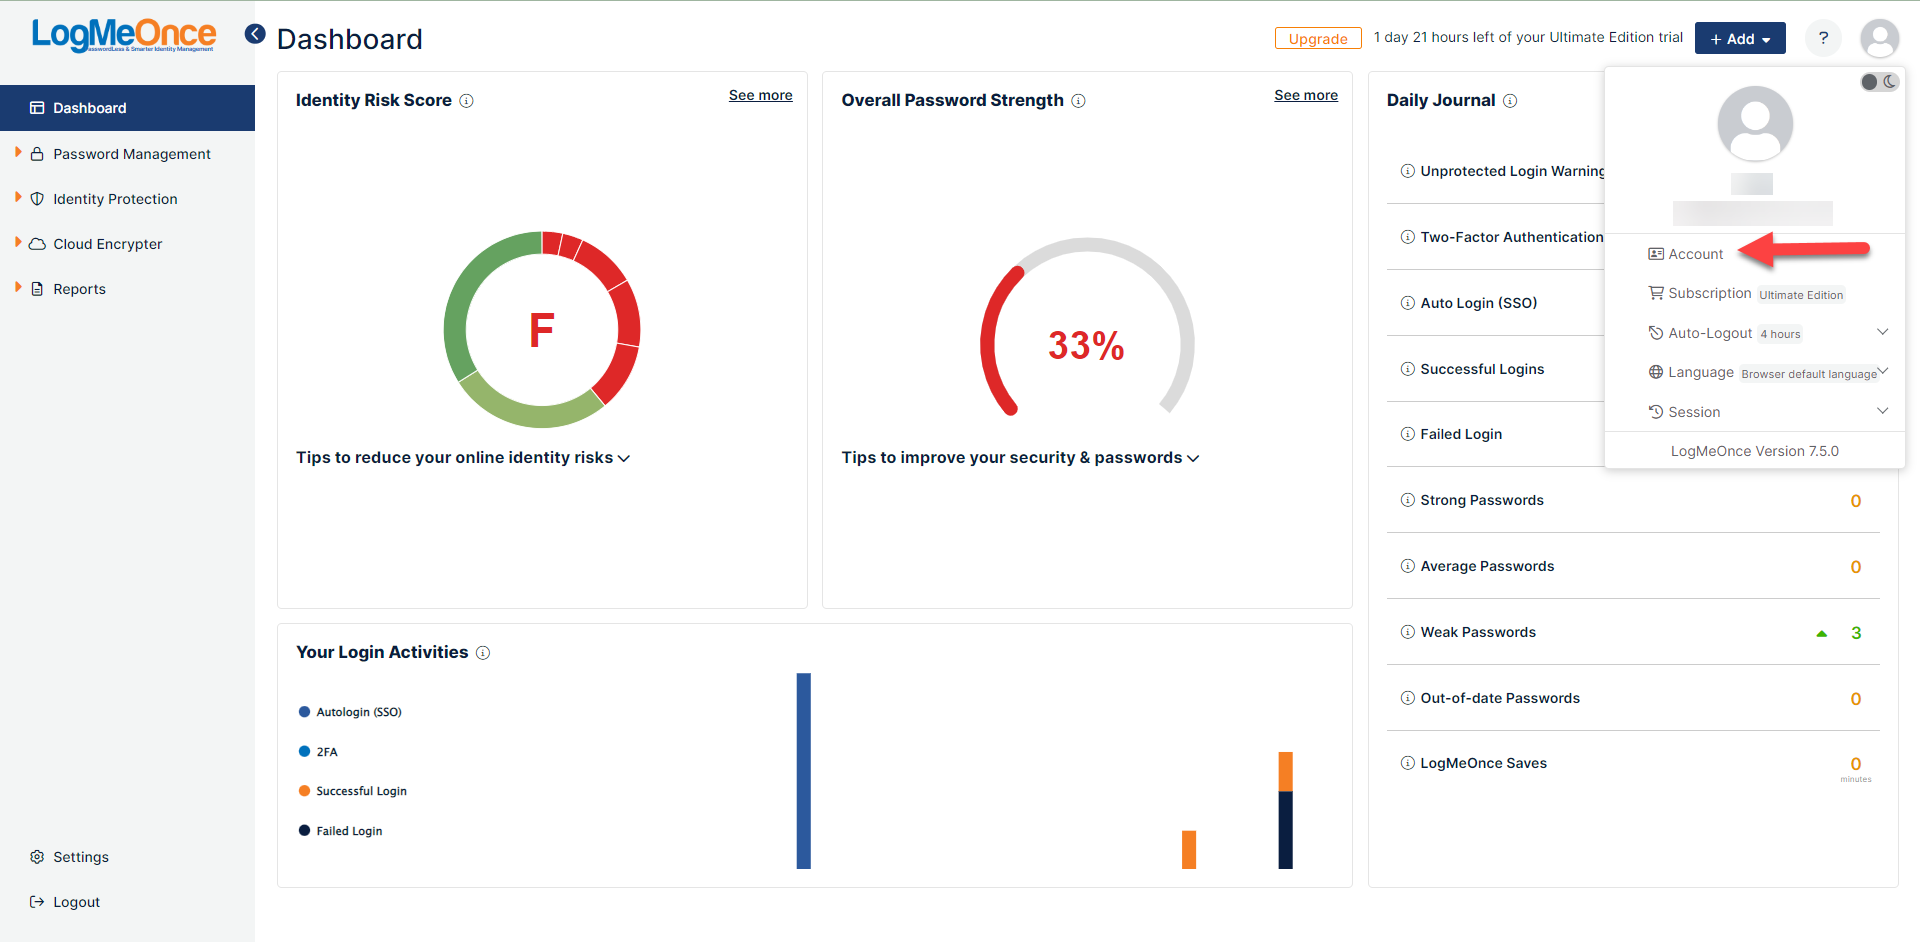The image size is (1920, 942).
Task: Click the Reports document icon
Action: pyautogui.click(x=37, y=289)
